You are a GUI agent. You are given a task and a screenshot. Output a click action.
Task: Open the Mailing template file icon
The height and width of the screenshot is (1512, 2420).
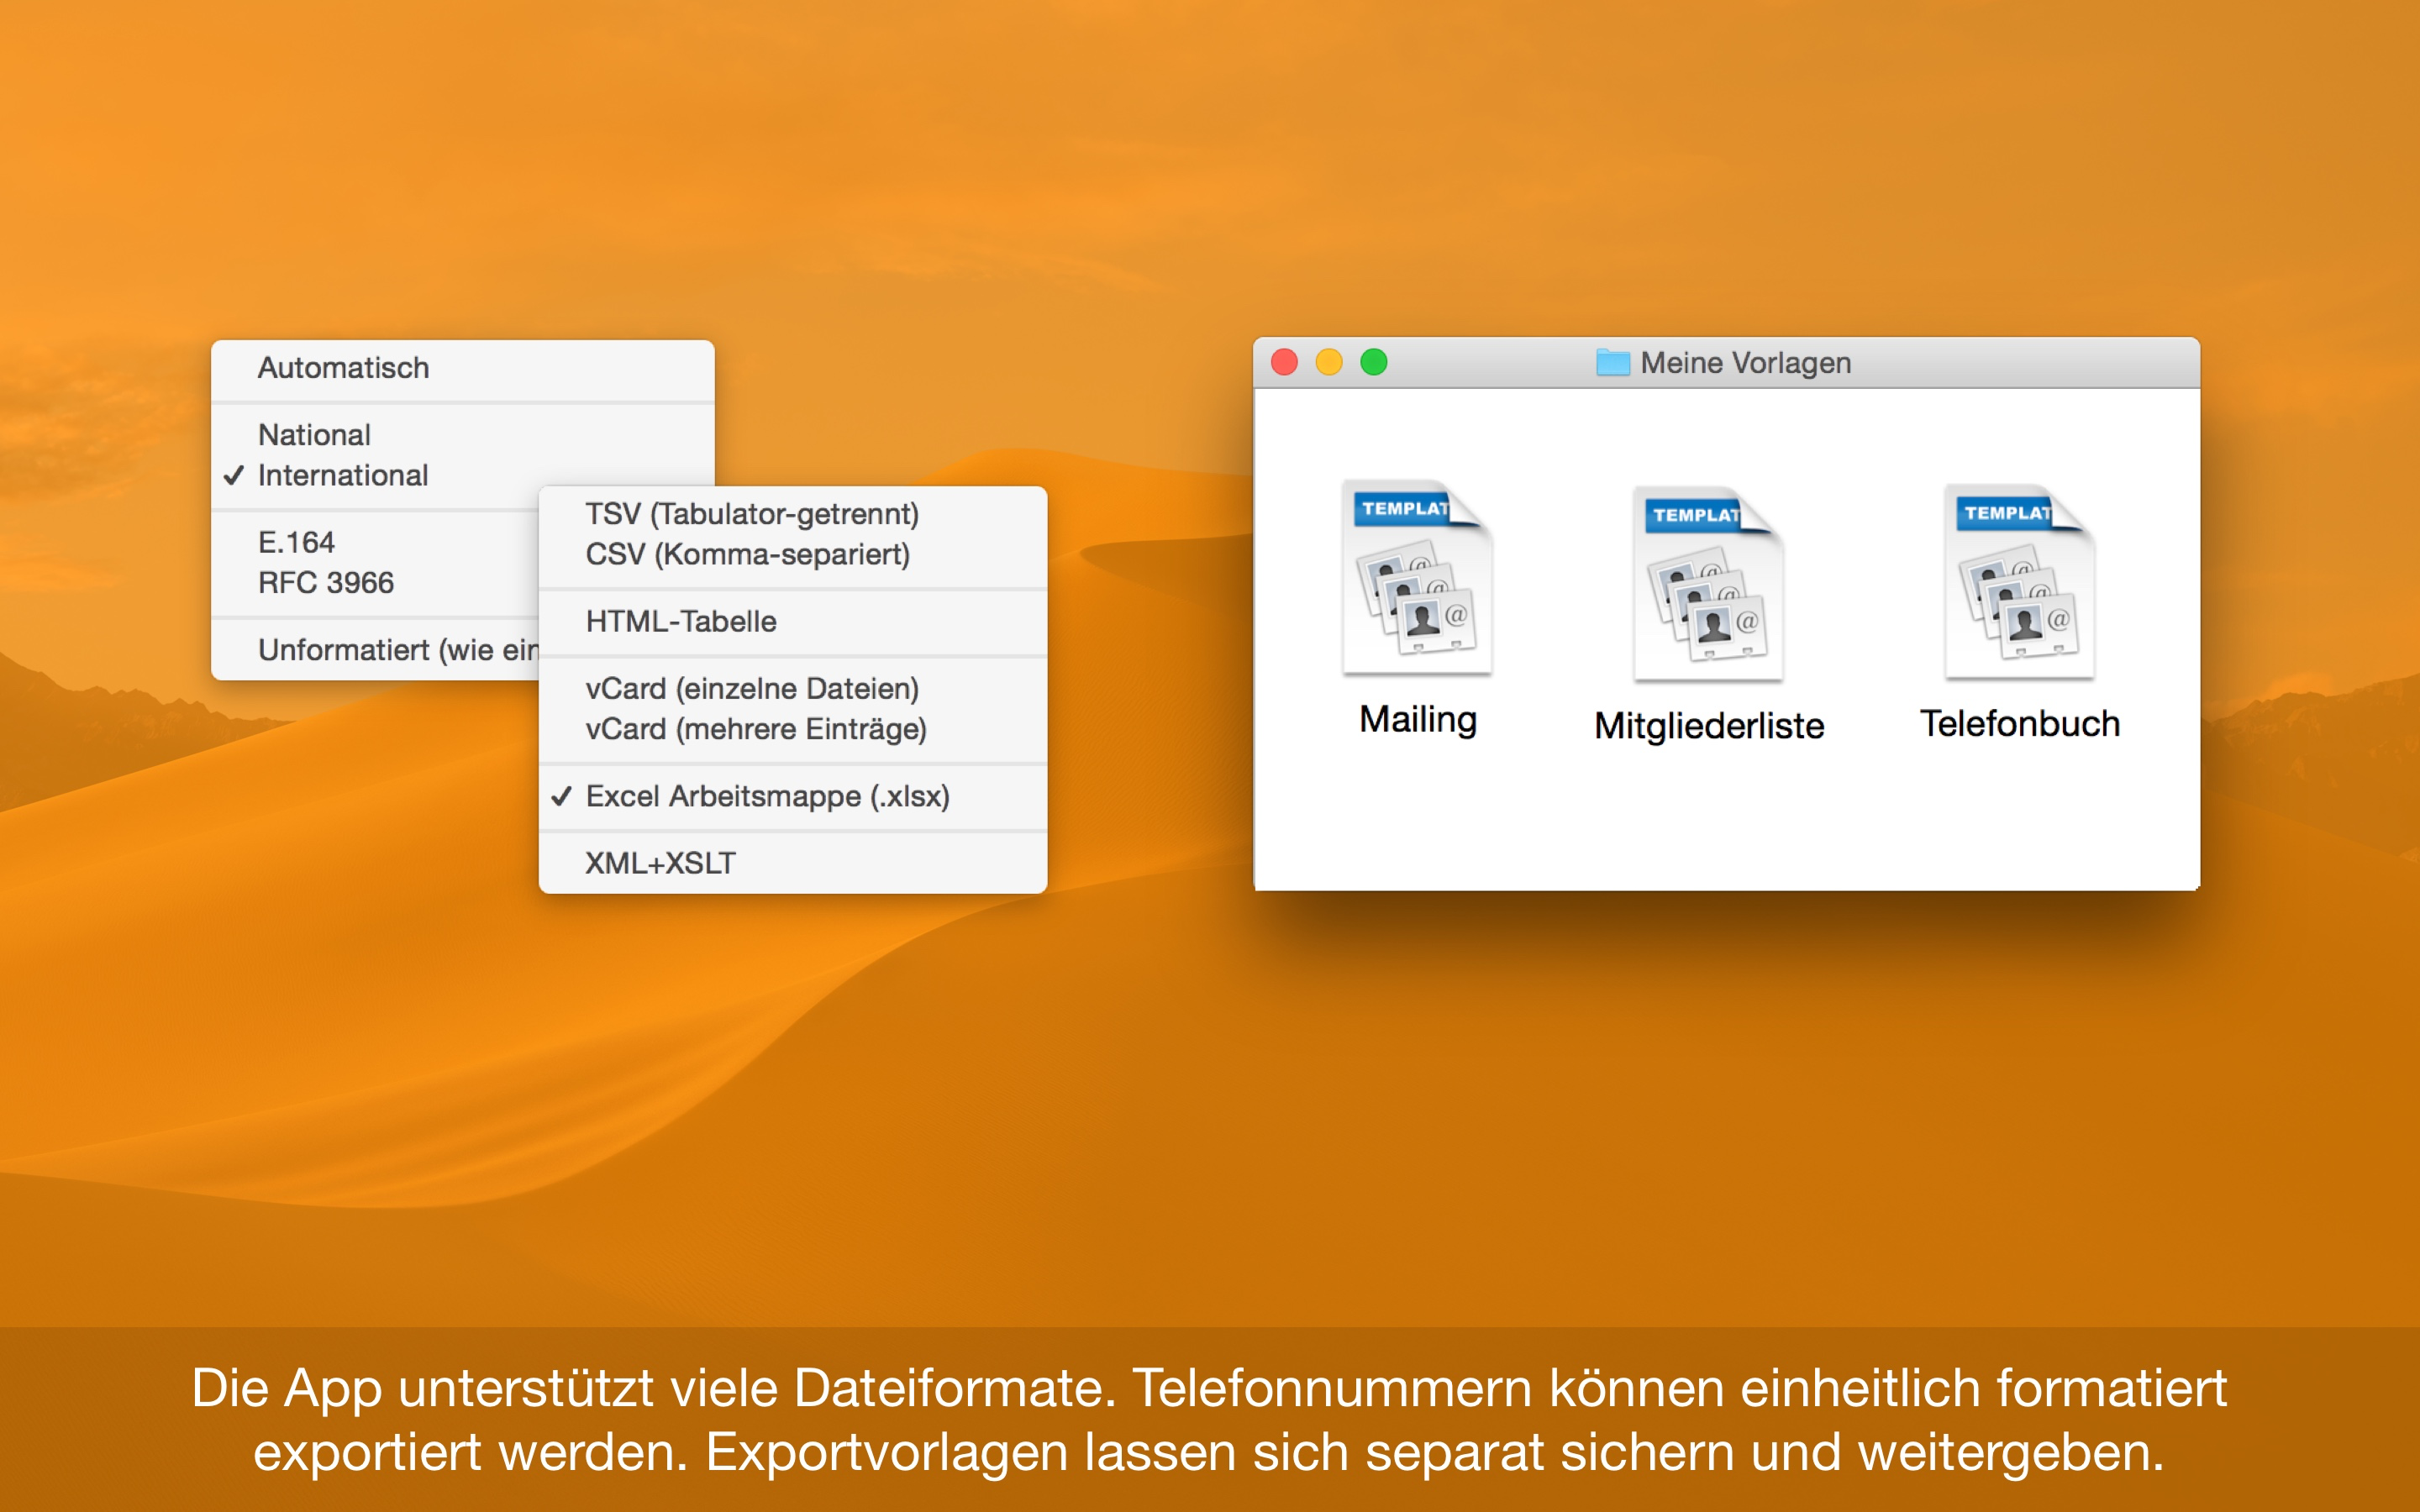[x=1417, y=580]
